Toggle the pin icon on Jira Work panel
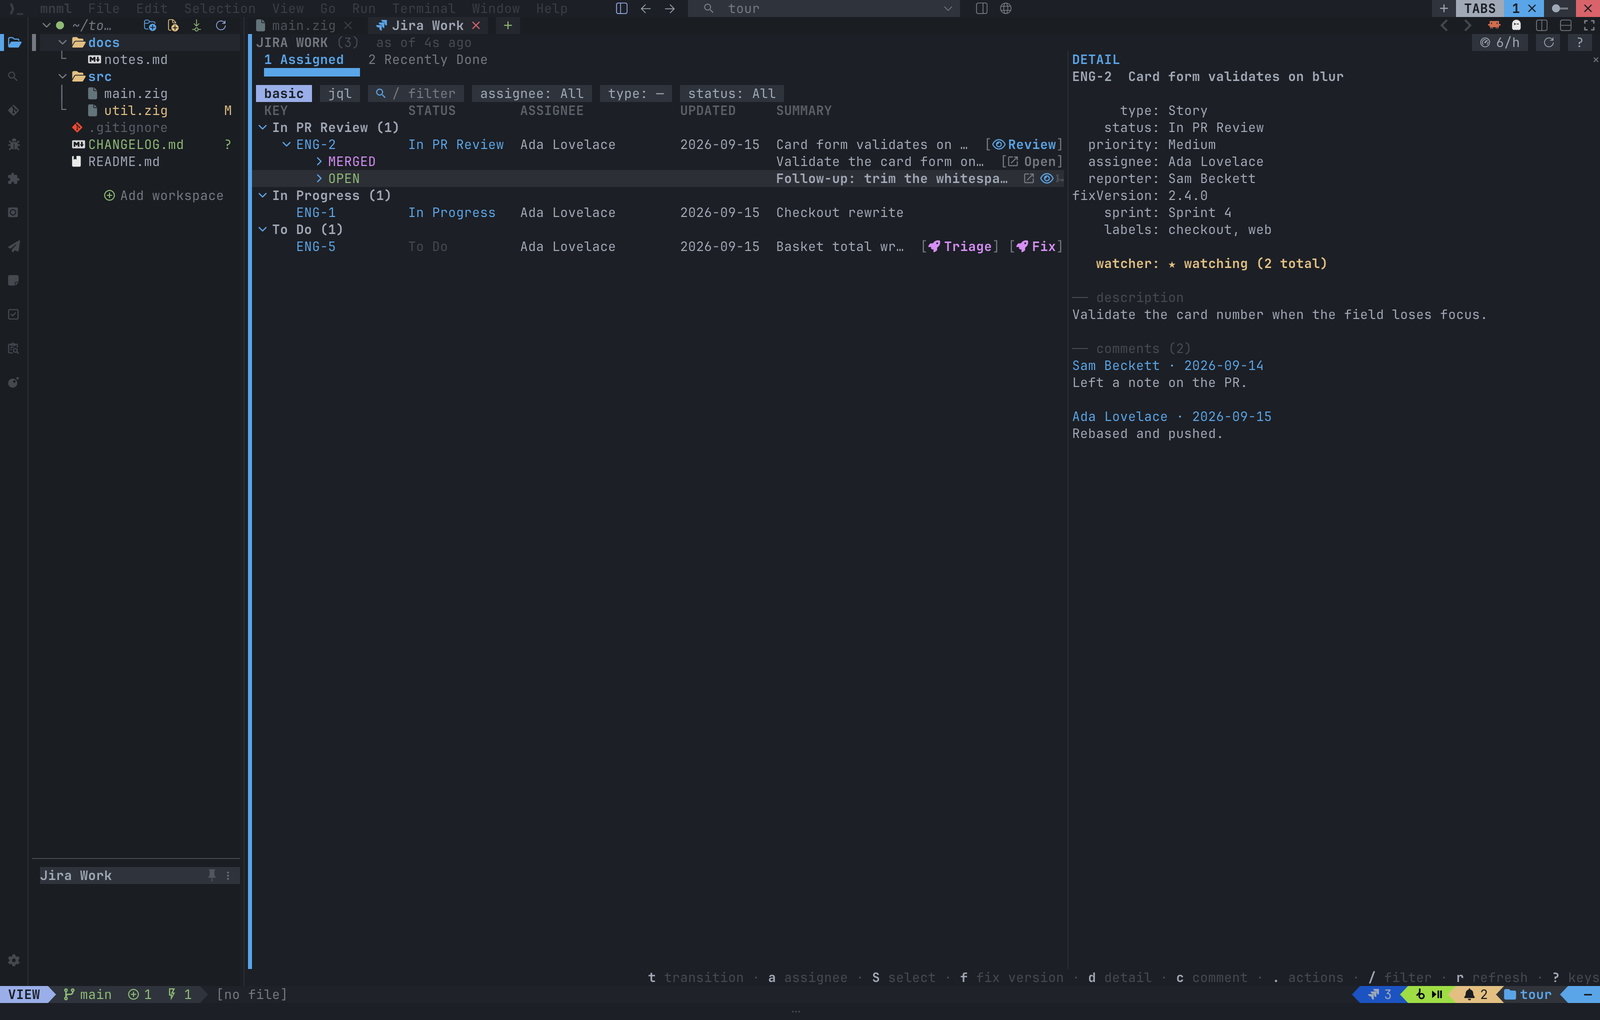The height and width of the screenshot is (1020, 1600). [212, 875]
